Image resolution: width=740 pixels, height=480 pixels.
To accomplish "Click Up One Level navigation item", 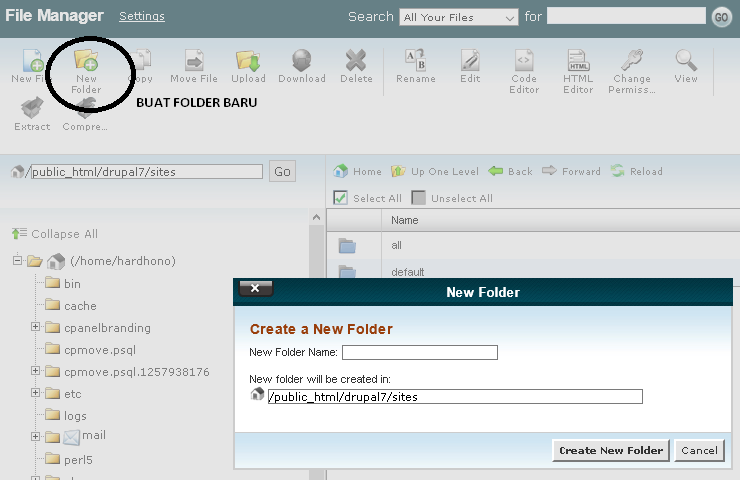I will (x=434, y=171).
